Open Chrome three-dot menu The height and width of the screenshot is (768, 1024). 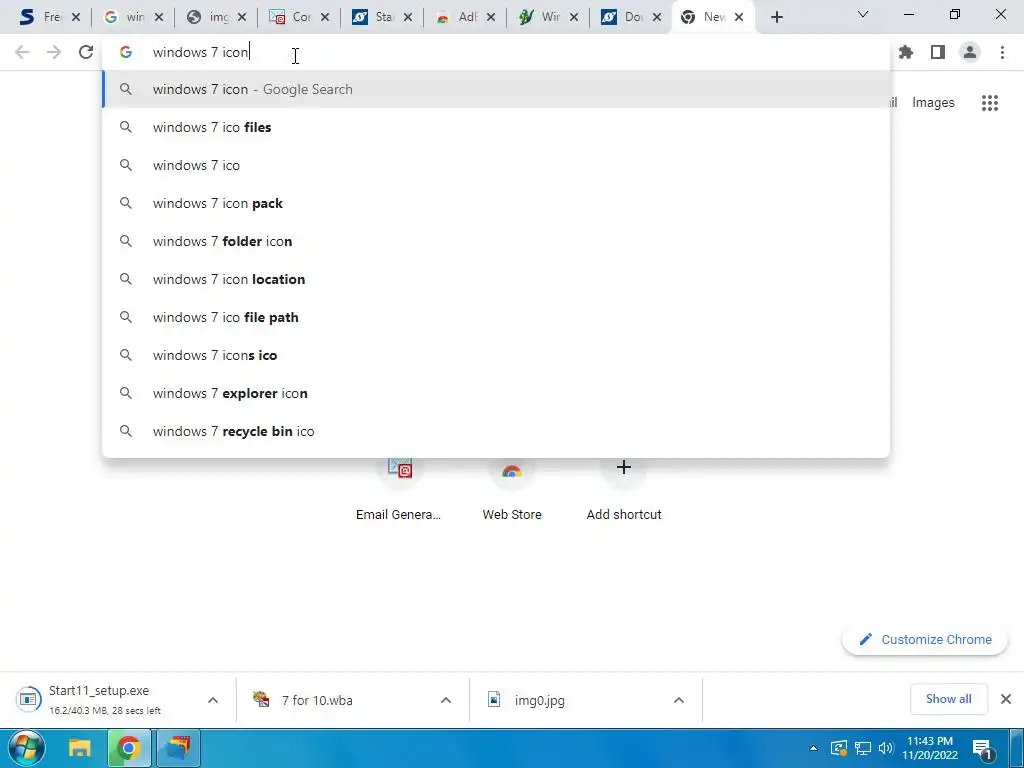pos(1002,52)
